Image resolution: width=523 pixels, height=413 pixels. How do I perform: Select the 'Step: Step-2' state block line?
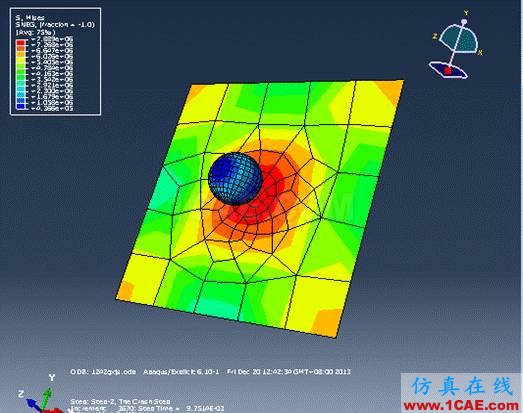tap(120, 401)
